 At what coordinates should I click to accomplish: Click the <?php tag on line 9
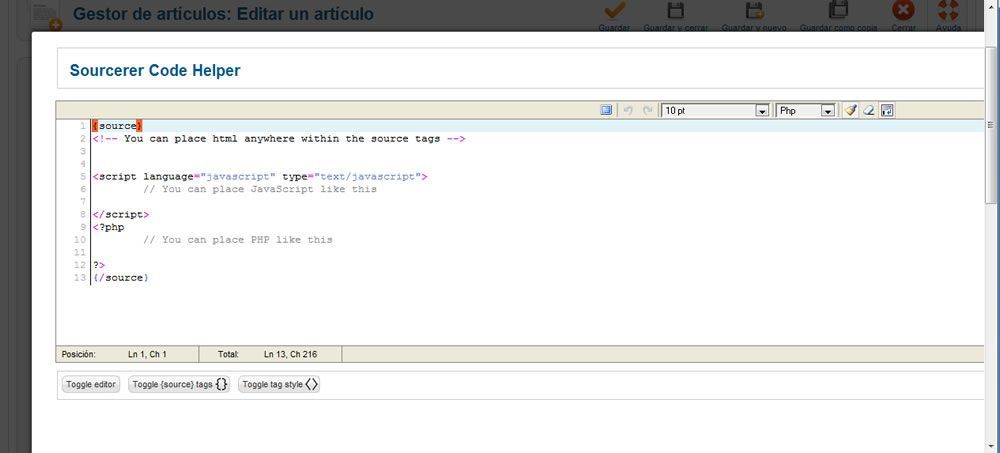pyautogui.click(x=108, y=227)
